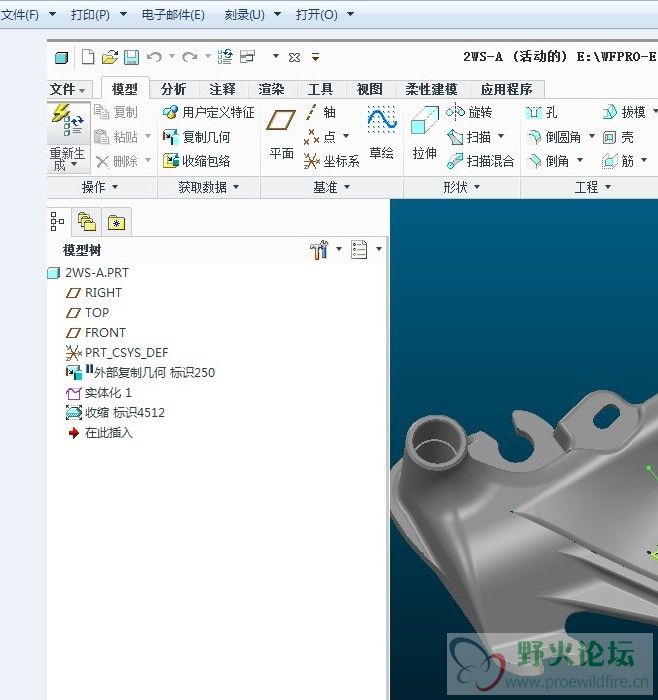Select the 坐标系 coordinate system tool

(x=331, y=161)
